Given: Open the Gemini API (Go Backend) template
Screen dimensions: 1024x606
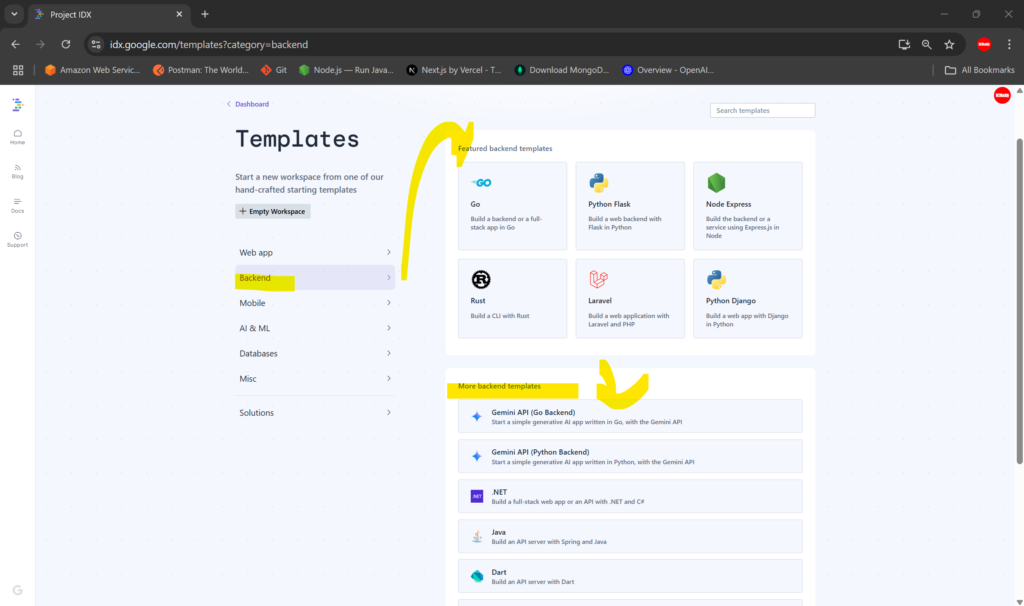Looking at the screenshot, I should point(630,417).
